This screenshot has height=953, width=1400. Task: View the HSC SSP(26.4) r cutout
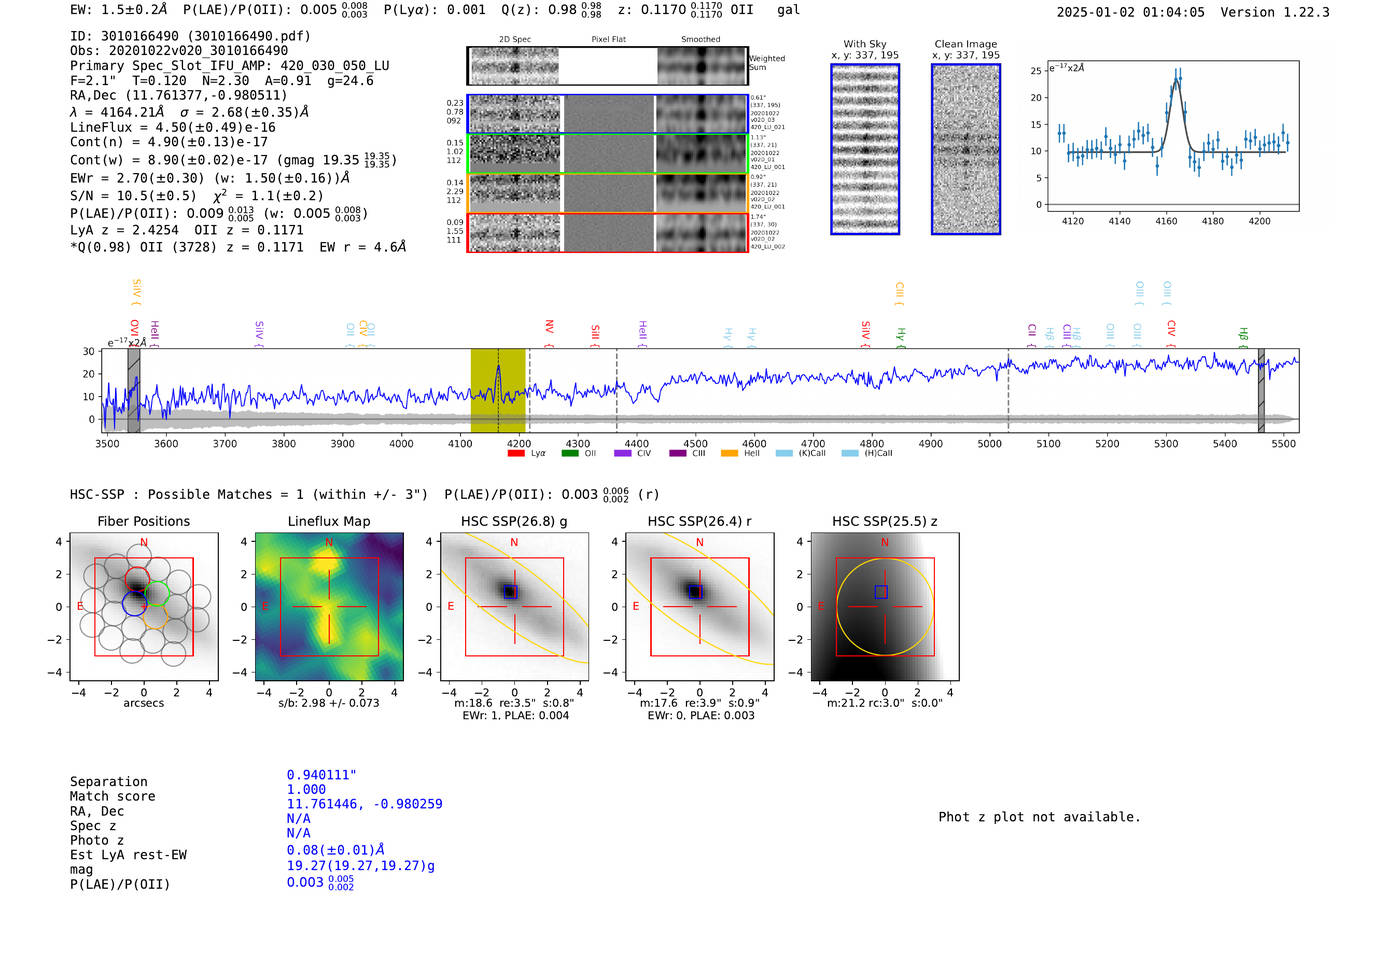point(699,607)
